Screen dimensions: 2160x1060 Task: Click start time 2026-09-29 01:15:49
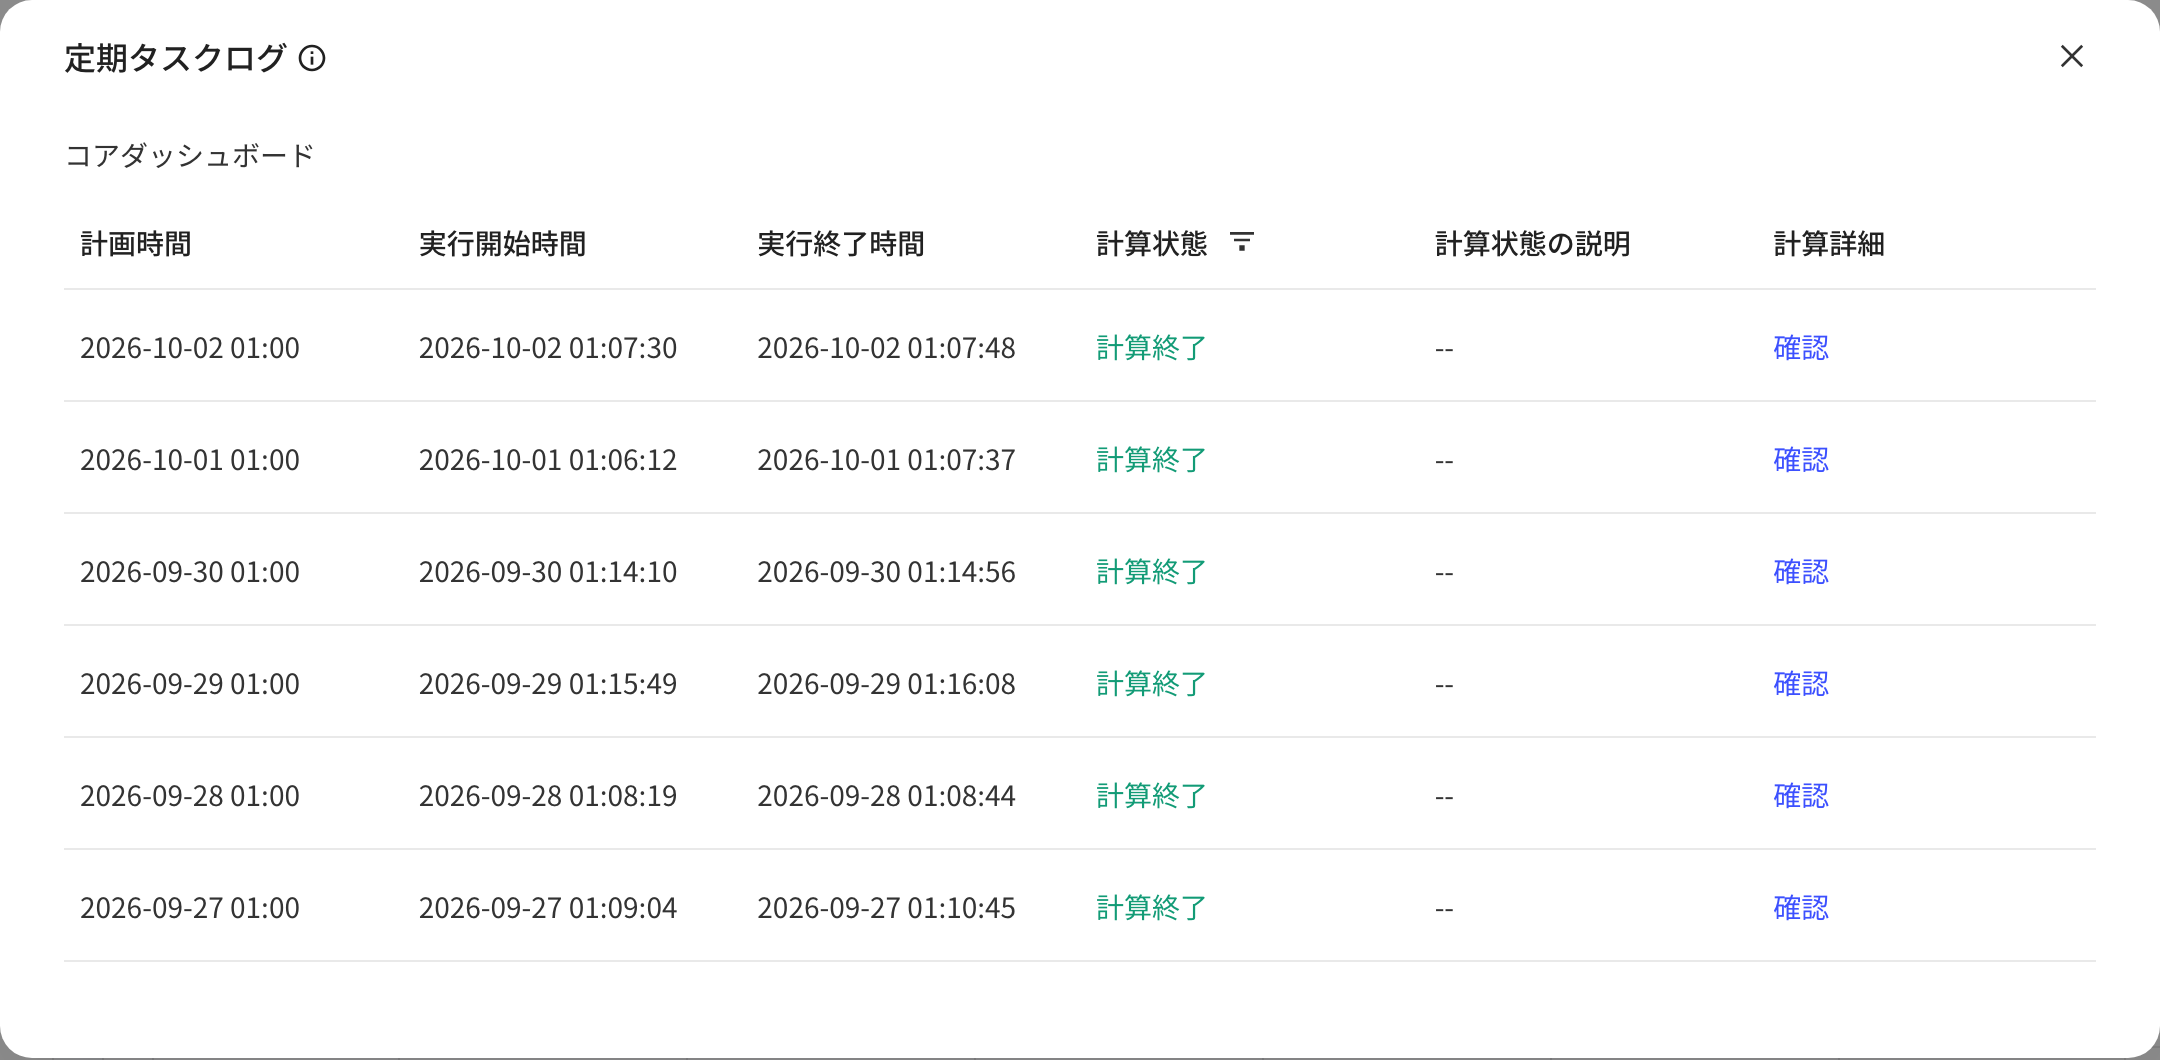point(548,684)
